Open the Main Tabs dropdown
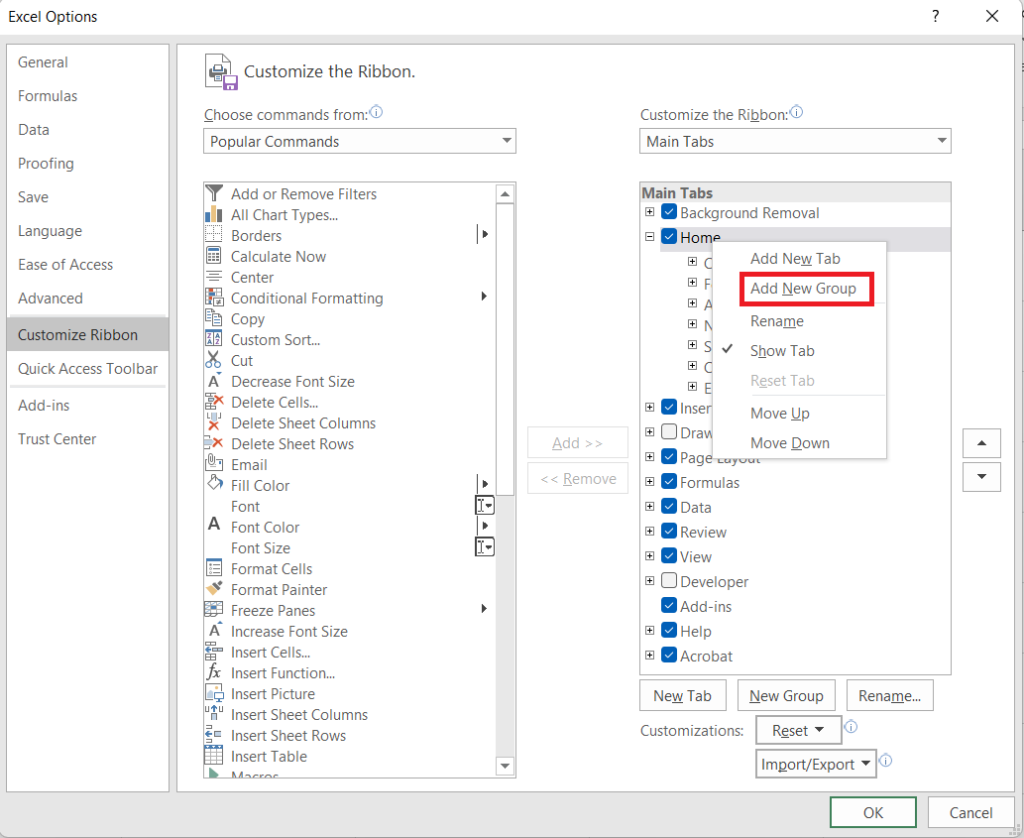 pyautogui.click(x=795, y=140)
